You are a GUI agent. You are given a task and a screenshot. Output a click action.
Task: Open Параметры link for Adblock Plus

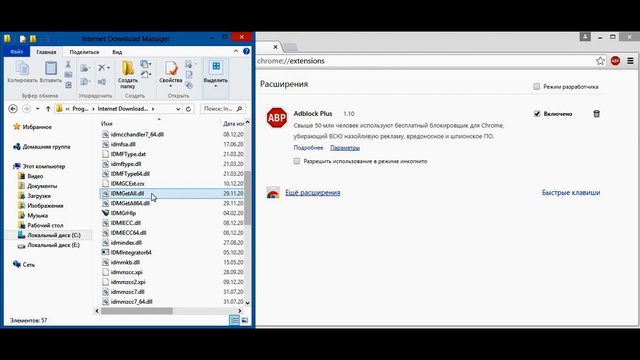tap(345, 148)
